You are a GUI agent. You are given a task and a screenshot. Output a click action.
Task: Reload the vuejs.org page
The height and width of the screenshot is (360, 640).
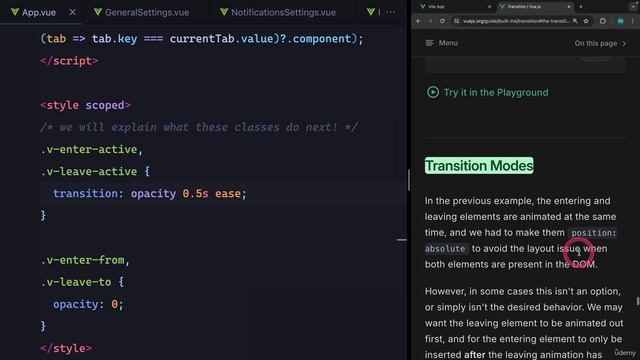[442, 21]
